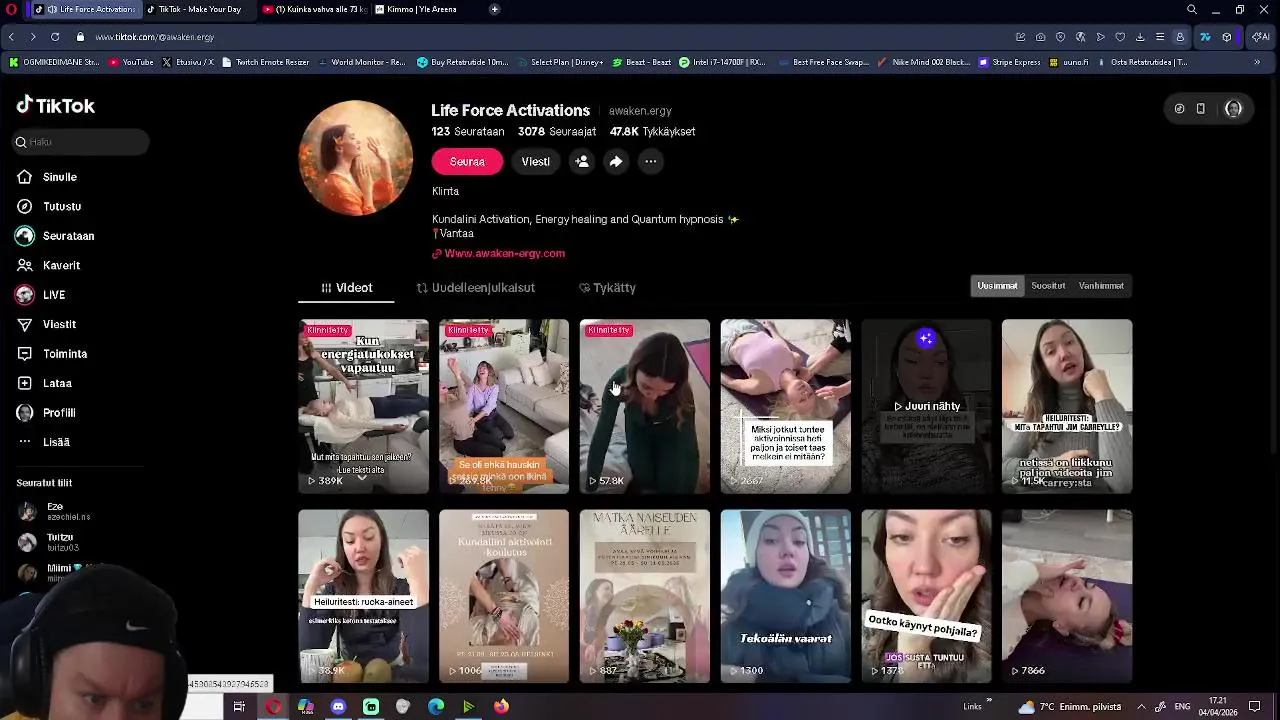Open the Juuri nähty video
The image size is (1280, 720).
[926, 406]
